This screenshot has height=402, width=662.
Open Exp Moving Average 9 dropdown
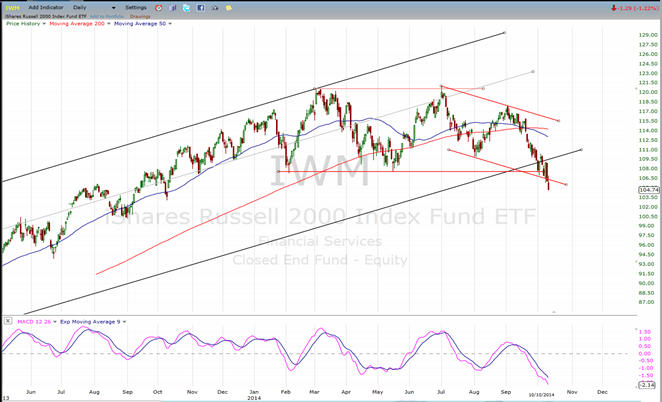click(x=124, y=322)
